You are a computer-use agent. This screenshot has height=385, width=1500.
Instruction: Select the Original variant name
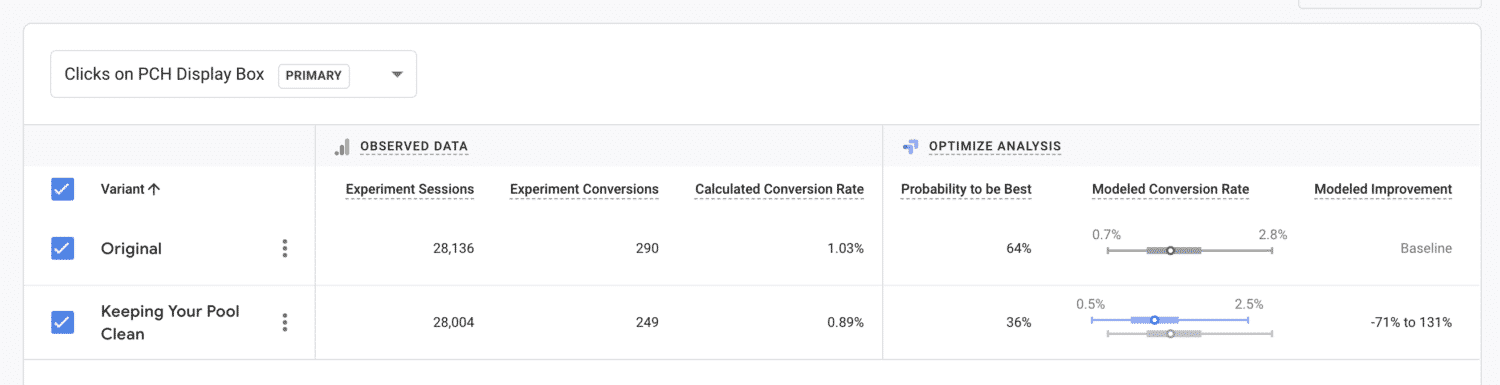point(131,249)
